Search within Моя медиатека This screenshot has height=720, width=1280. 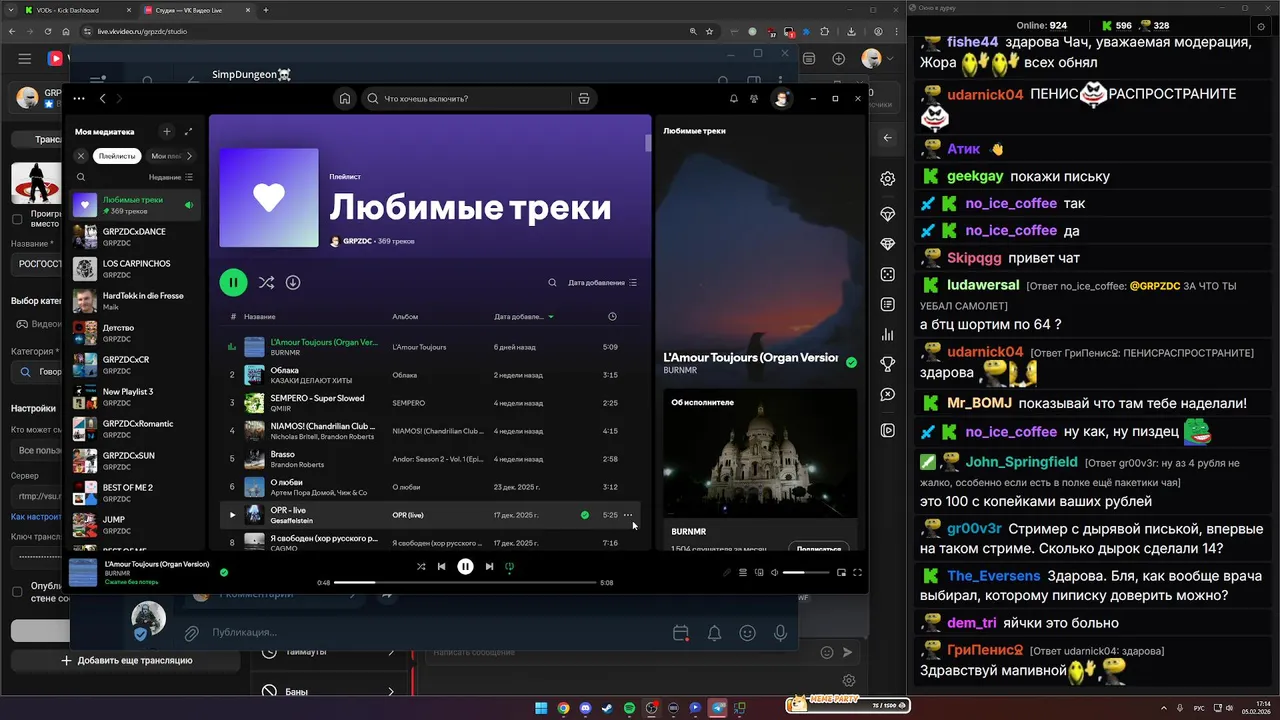(x=82, y=177)
